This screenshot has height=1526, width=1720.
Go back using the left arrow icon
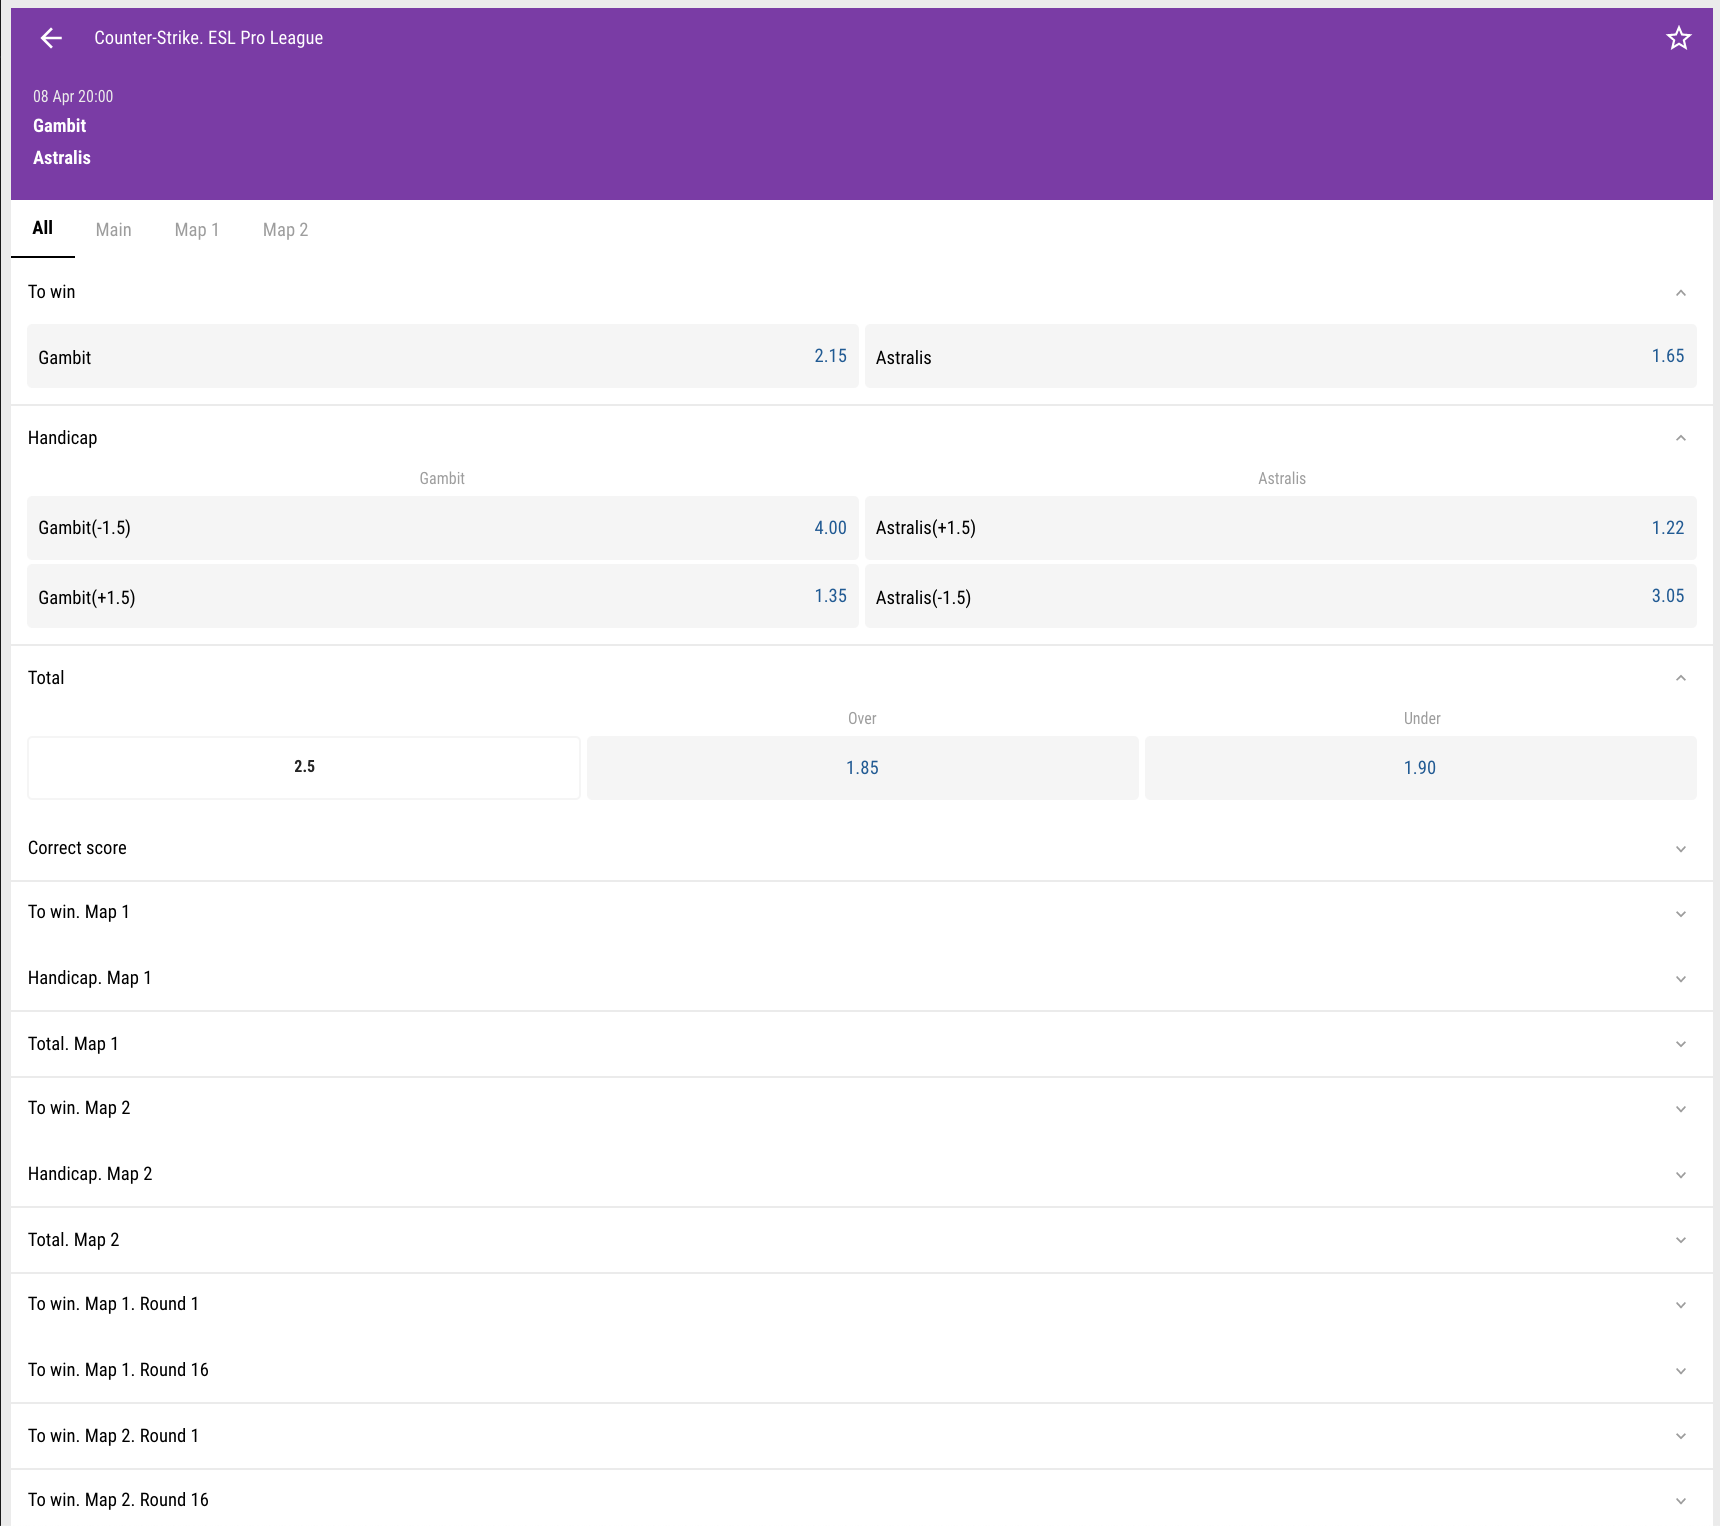click(x=51, y=38)
